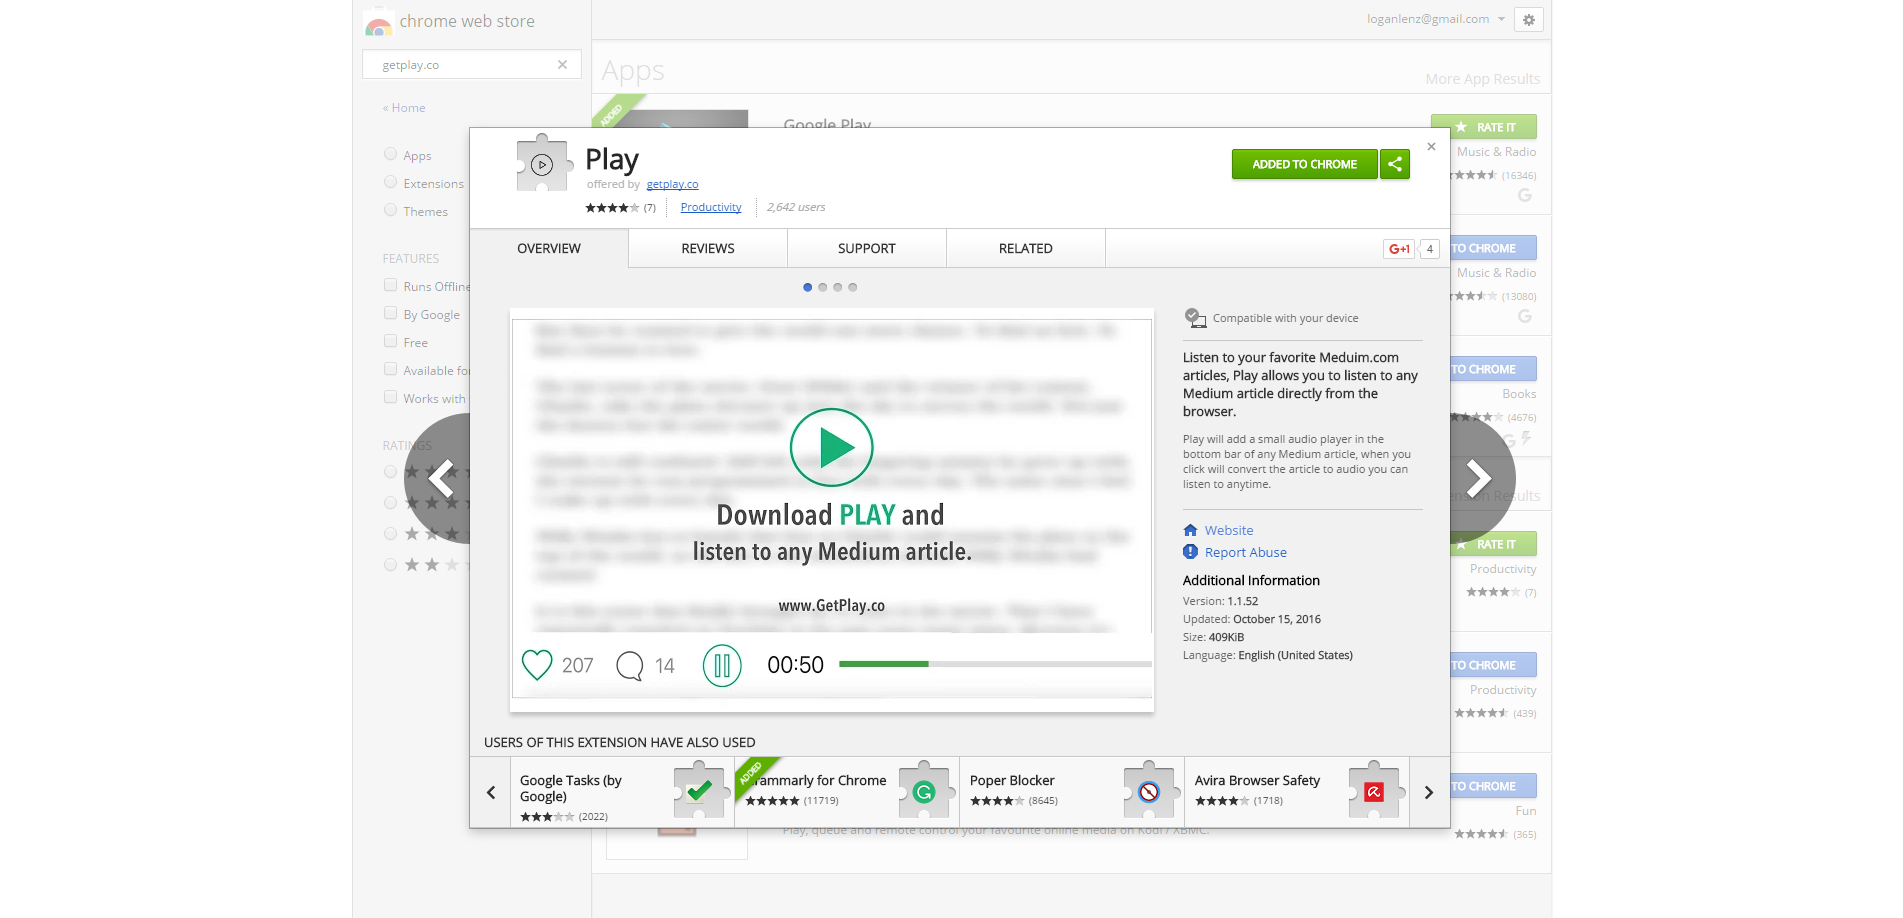Click the green play button in the video
This screenshot has height=918, width=1903.
pyautogui.click(x=832, y=448)
